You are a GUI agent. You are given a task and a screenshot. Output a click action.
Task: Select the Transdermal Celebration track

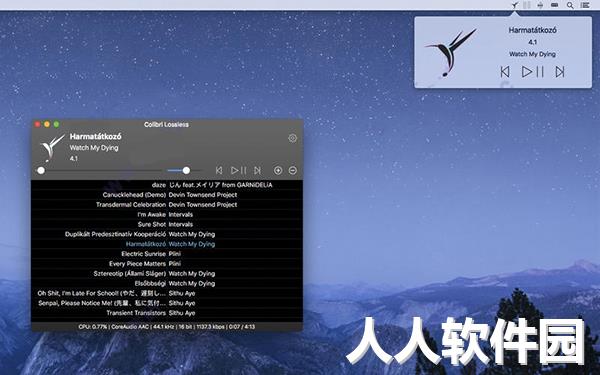(x=167, y=205)
